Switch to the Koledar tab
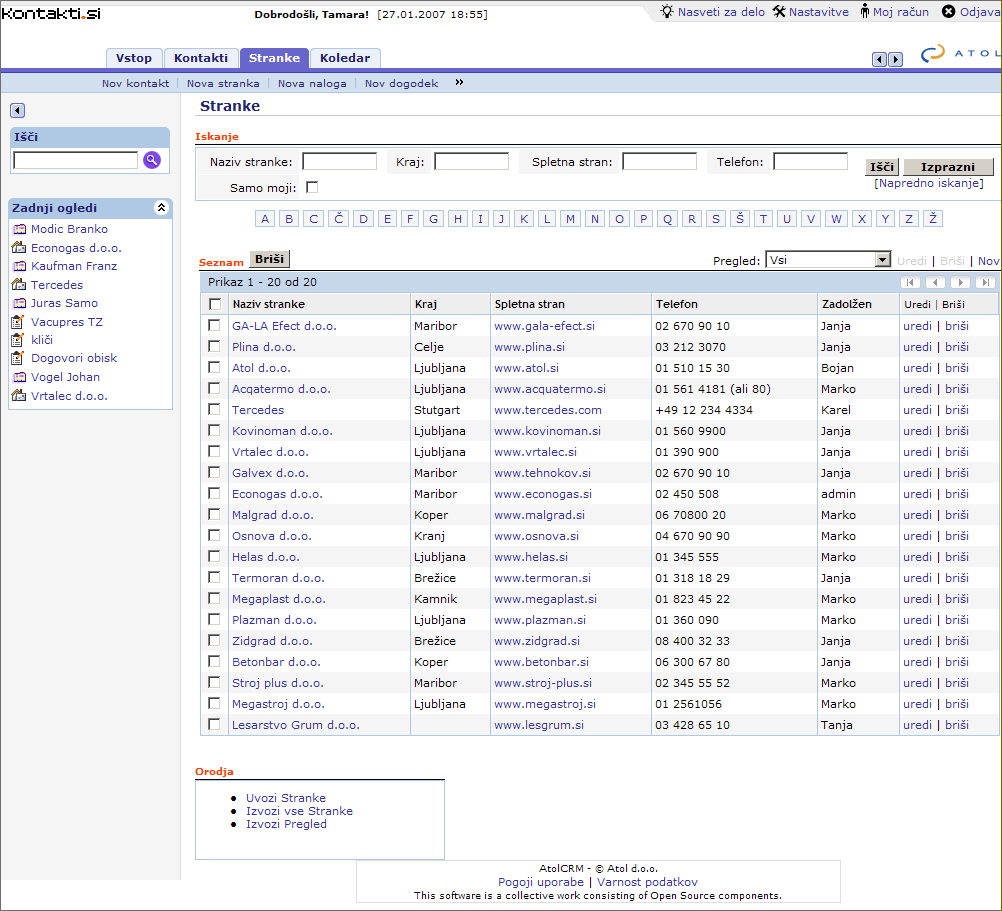1002x911 pixels. click(x=345, y=58)
